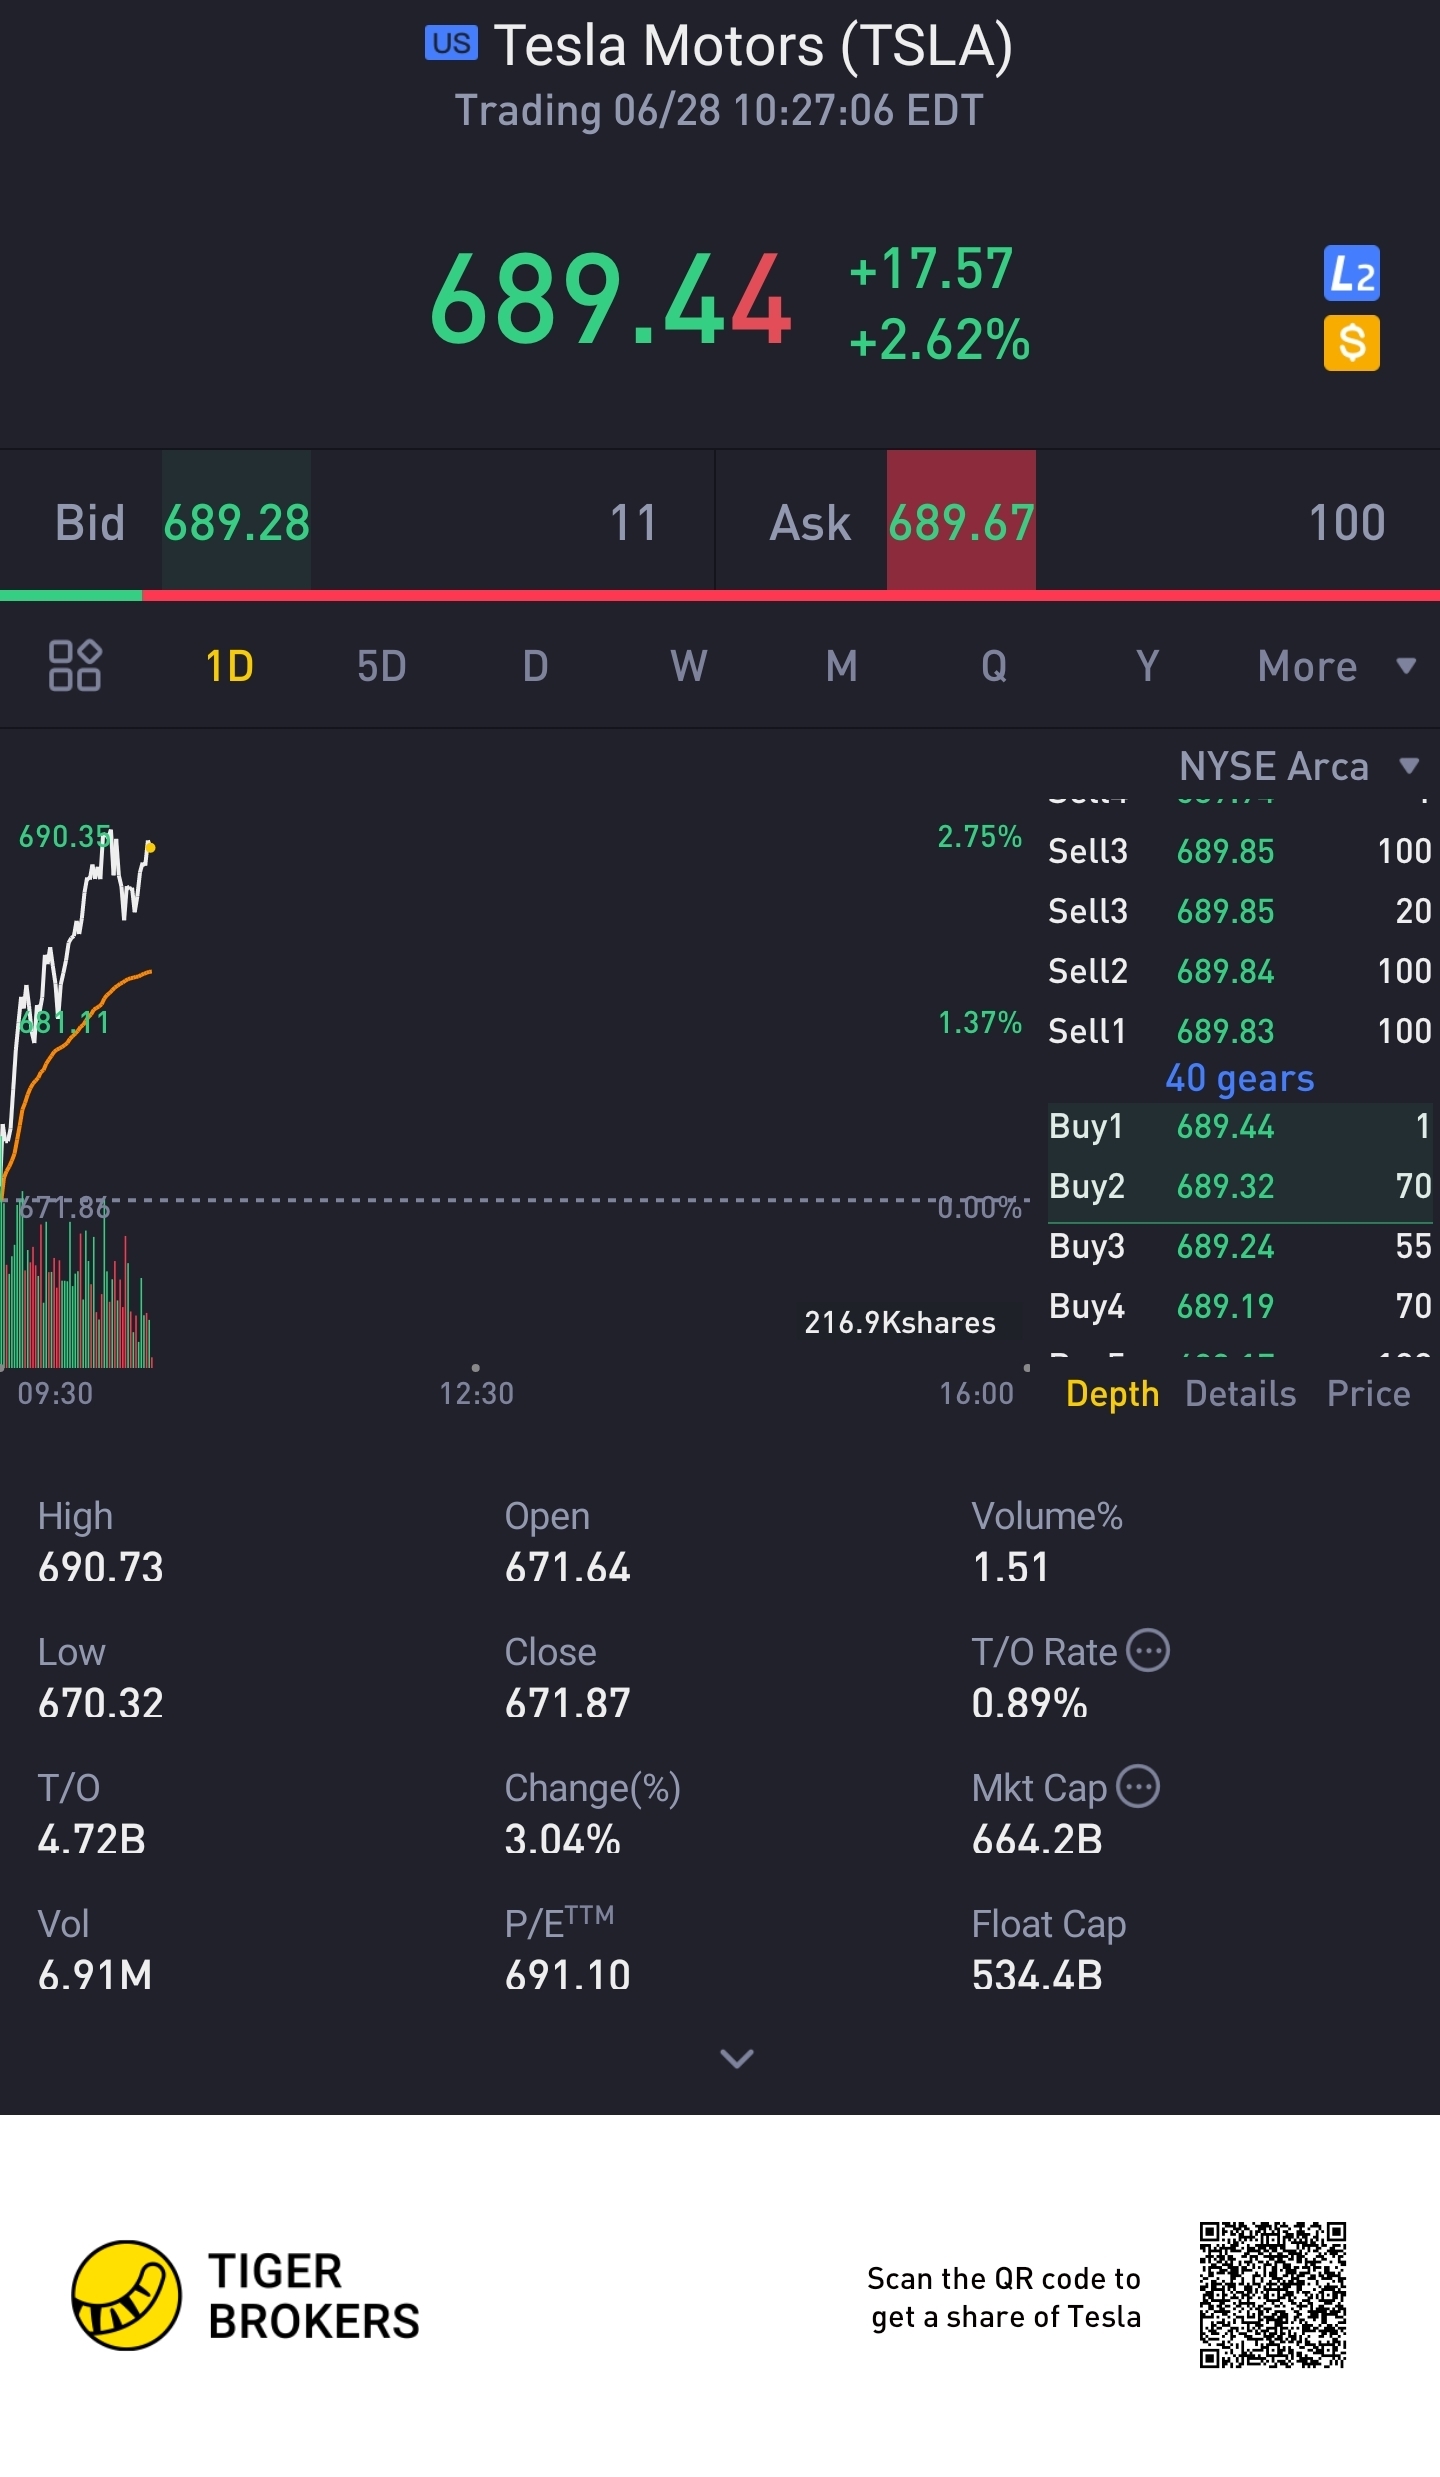Image resolution: width=1440 pixels, height=2477 pixels.
Task: Select the Sell3 689.85 row with quantity 20
Action: pos(1240,911)
